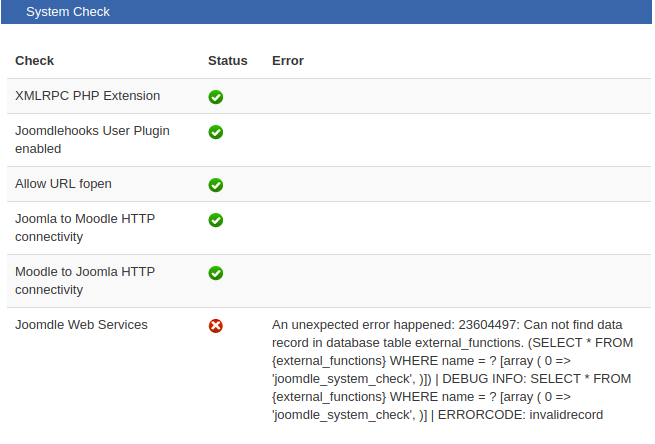
Task: Click the error number 23604497
Action: [490, 325]
